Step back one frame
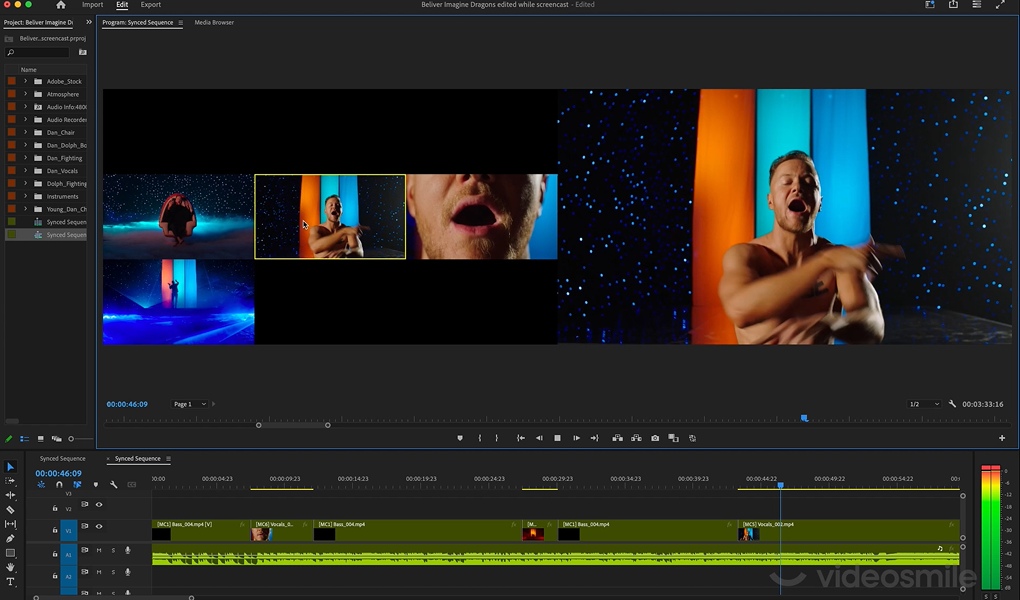1020x600 pixels. coord(539,438)
